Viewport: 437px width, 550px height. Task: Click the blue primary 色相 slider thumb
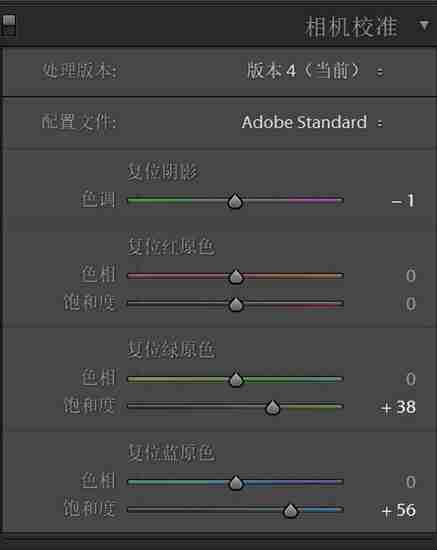236,483
